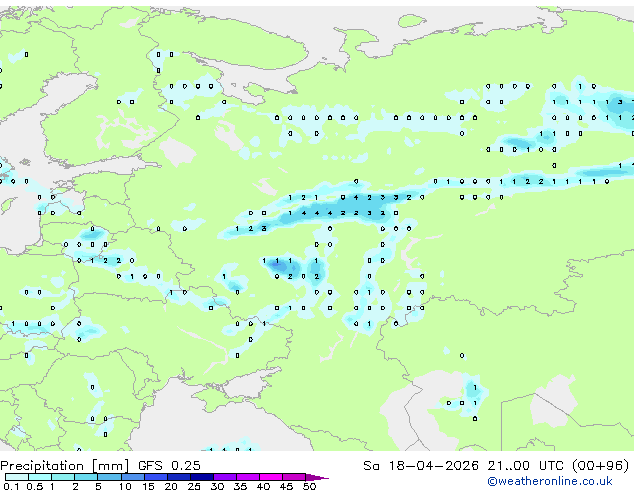The image size is (634, 490).
Task: Select the 30–35 mm purple legend swatch
Action: tap(225, 477)
